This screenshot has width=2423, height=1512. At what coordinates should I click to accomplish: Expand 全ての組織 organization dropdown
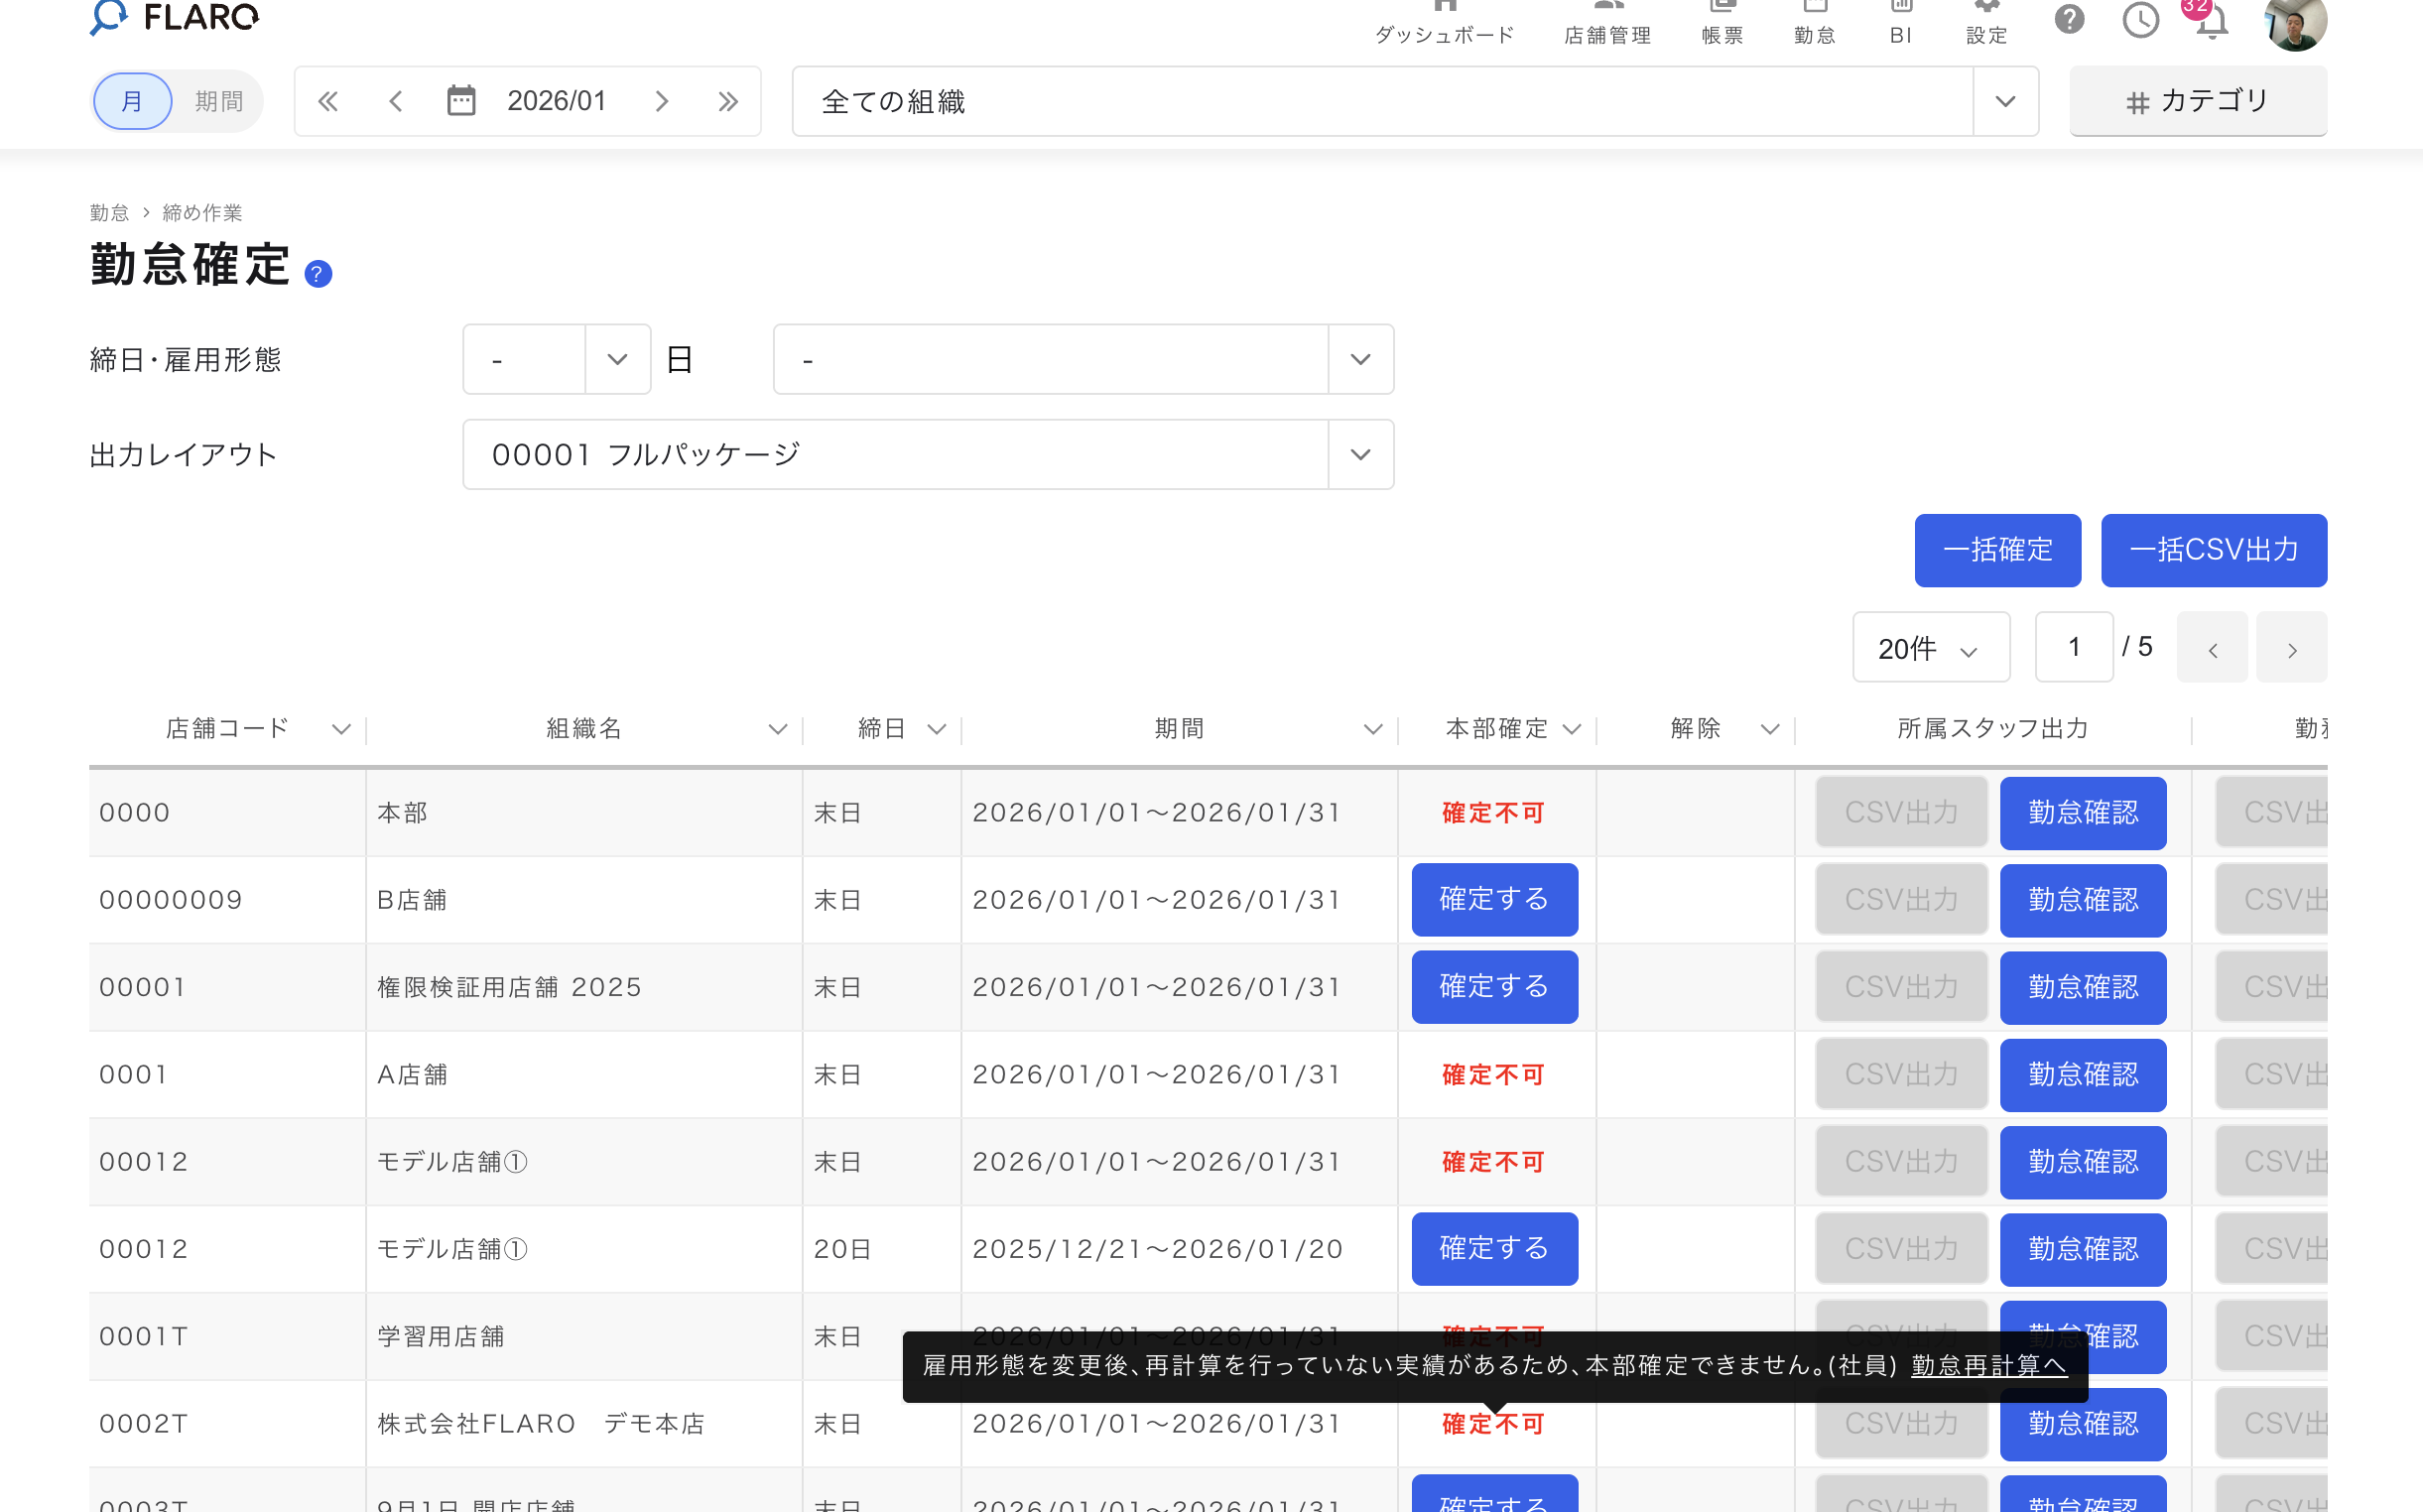2004,101
